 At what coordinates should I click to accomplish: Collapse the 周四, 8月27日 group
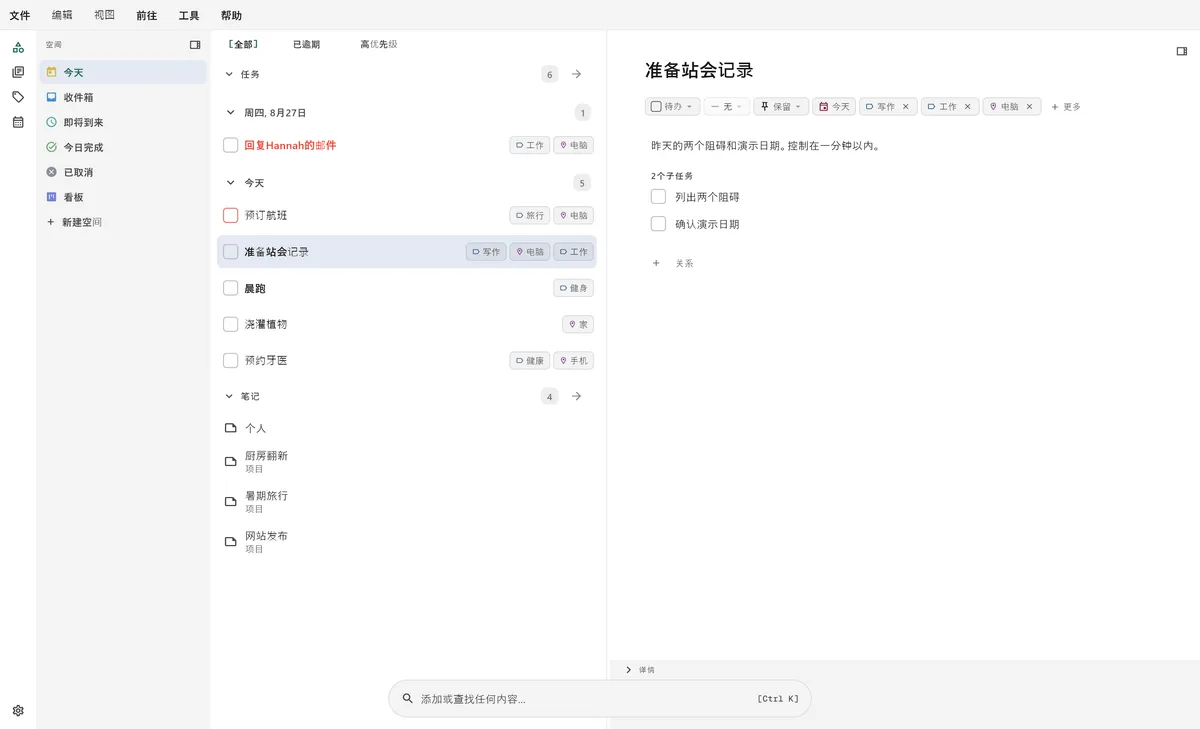click(229, 113)
